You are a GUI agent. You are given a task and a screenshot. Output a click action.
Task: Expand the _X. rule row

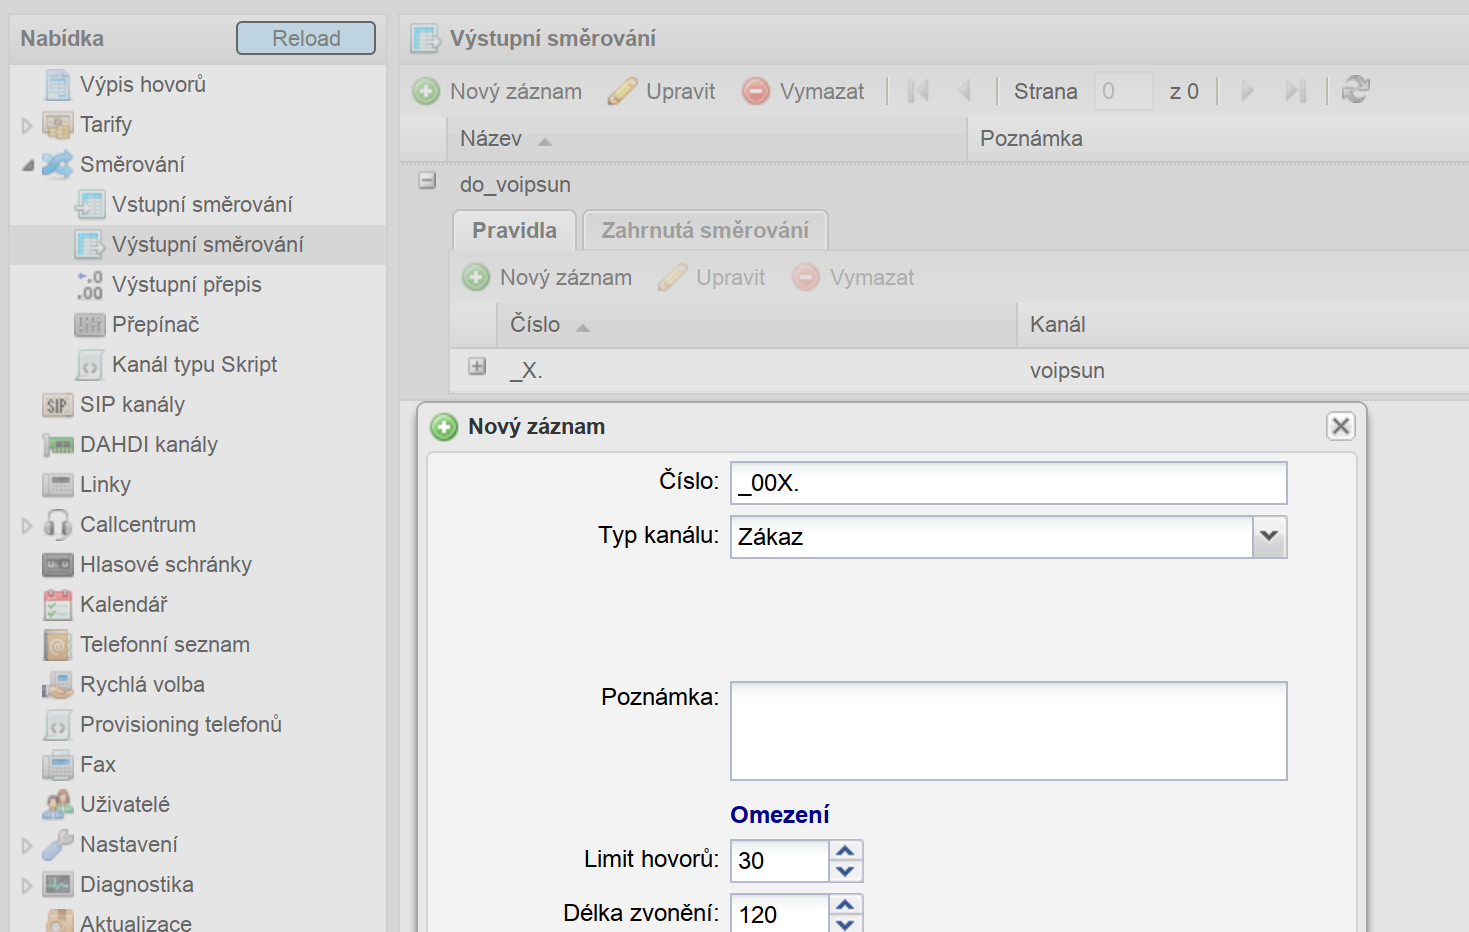tap(477, 366)
